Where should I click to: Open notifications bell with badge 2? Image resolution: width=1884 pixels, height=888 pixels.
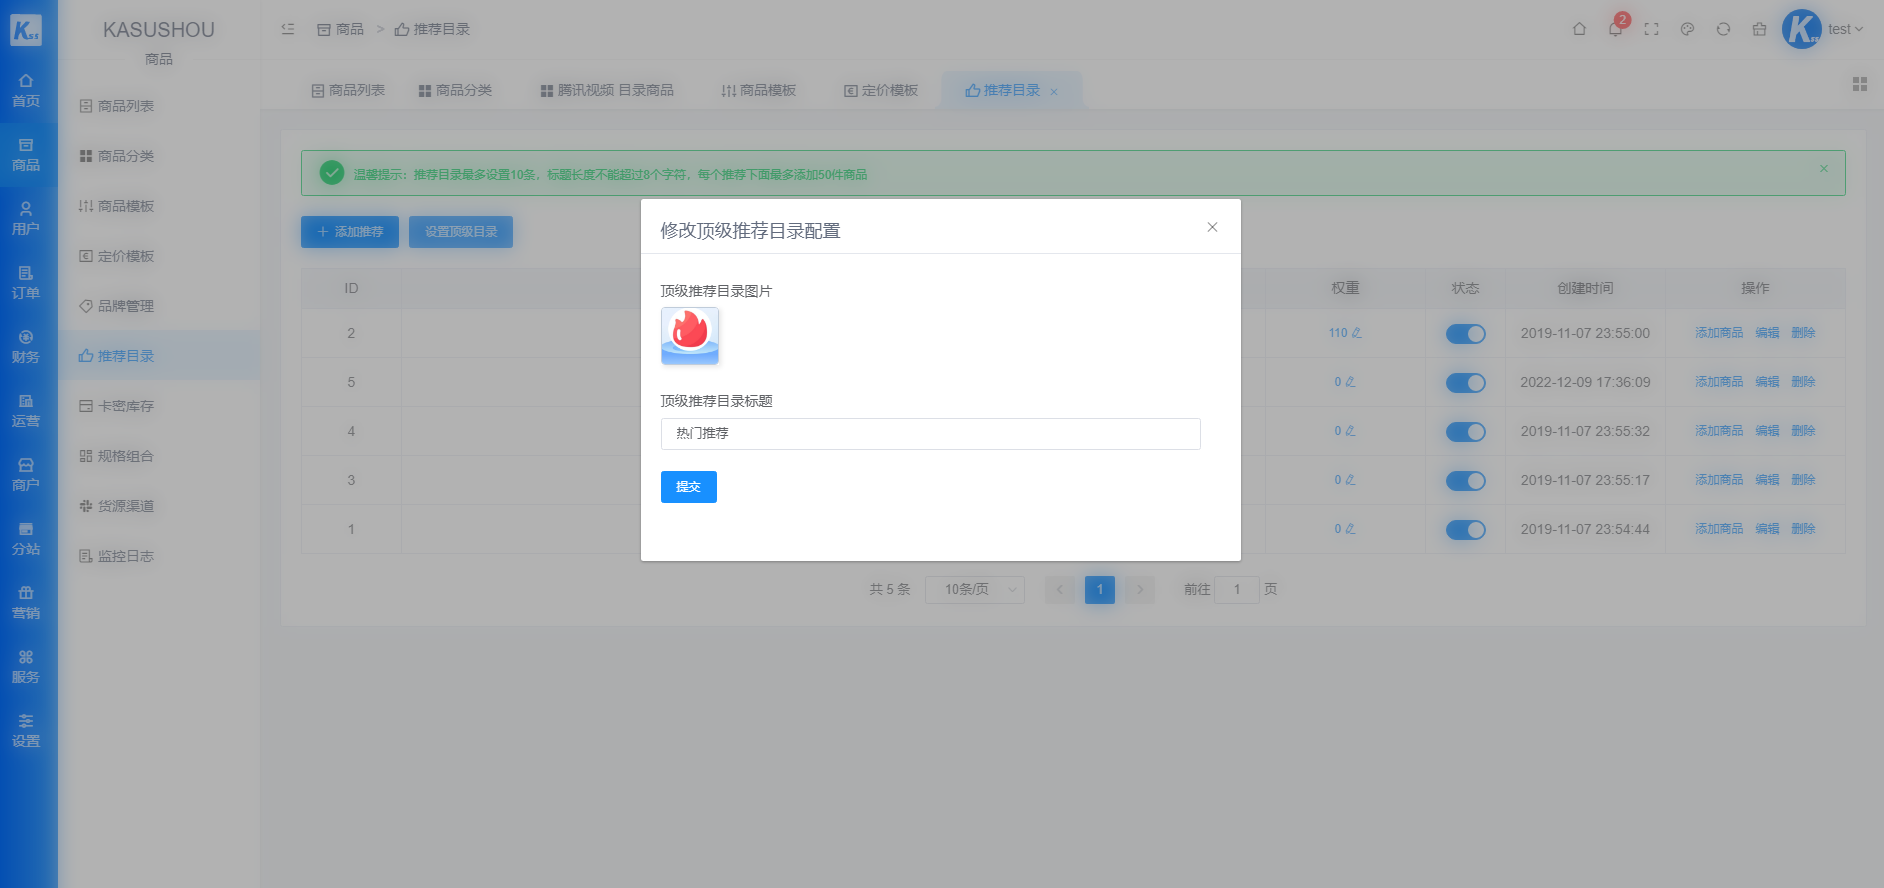point(1615,29)
